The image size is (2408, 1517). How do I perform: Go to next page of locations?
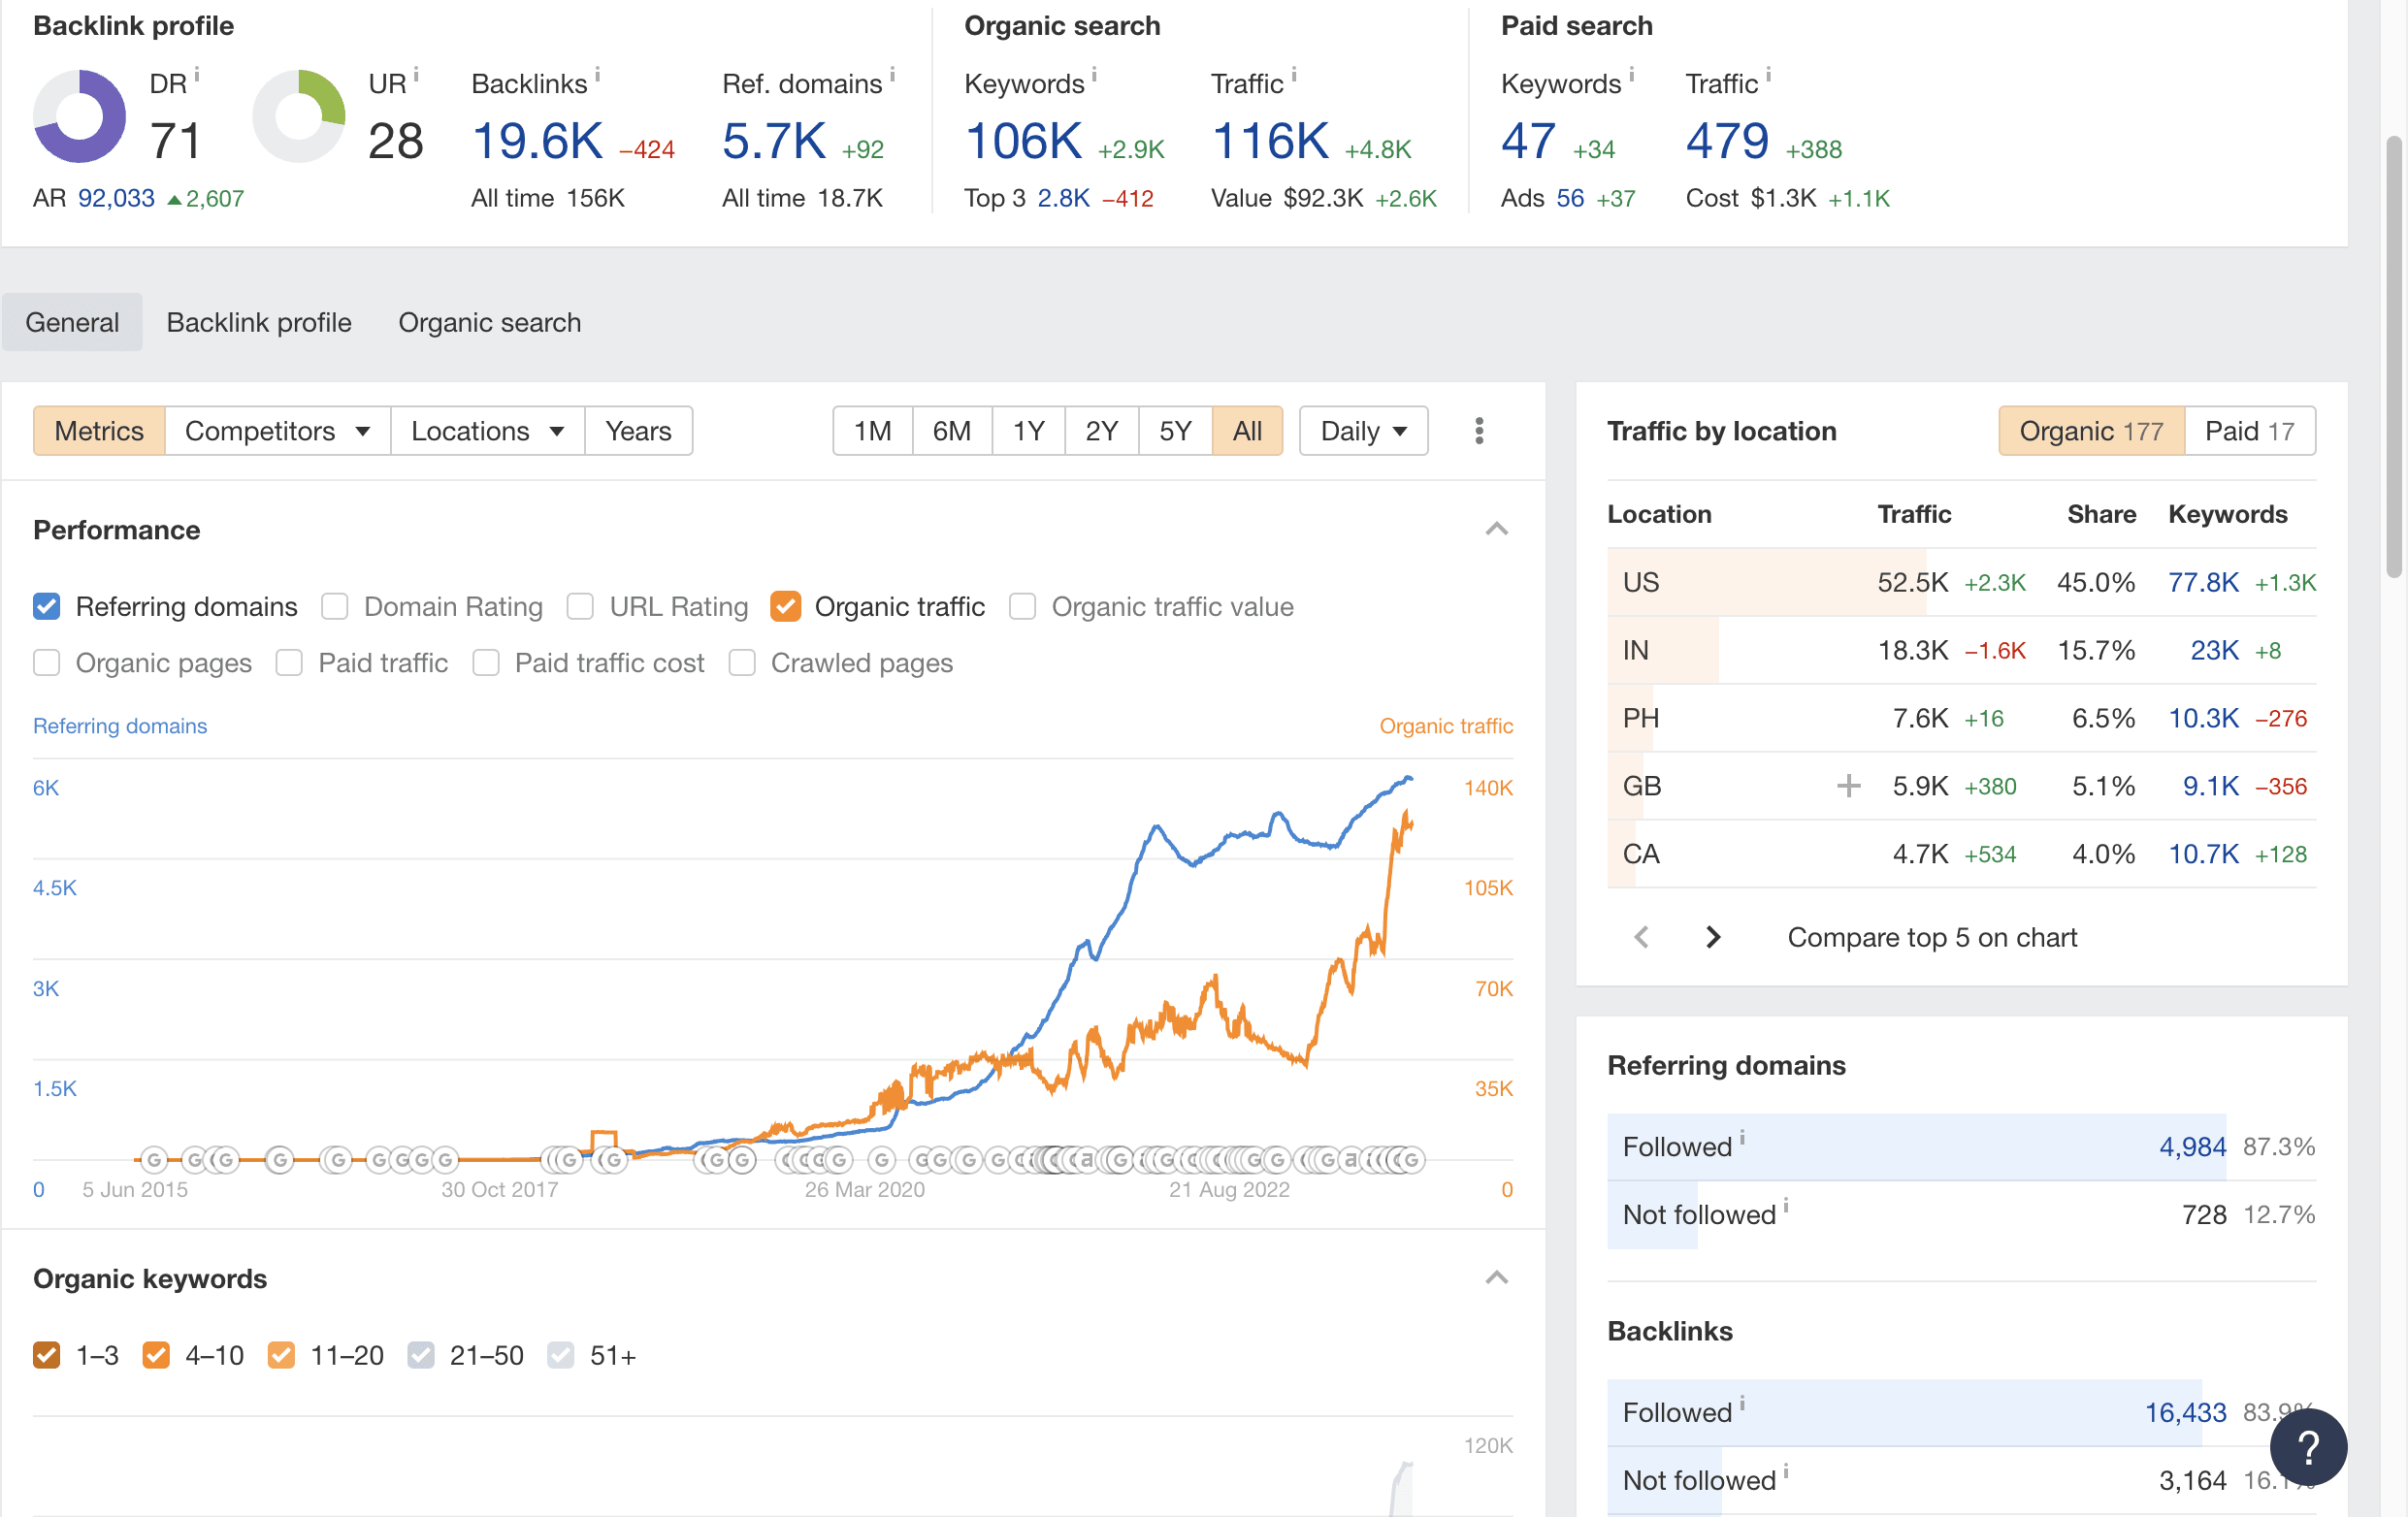point(1712,937)
